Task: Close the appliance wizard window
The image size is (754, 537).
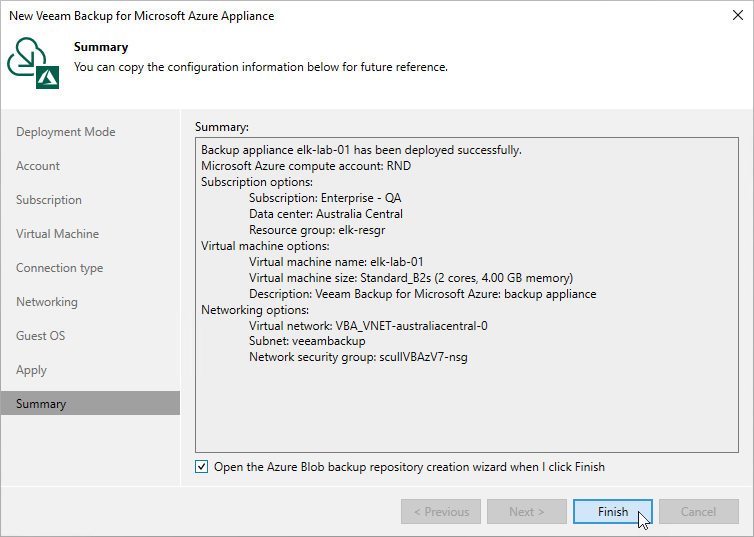Action: (738, 15)
